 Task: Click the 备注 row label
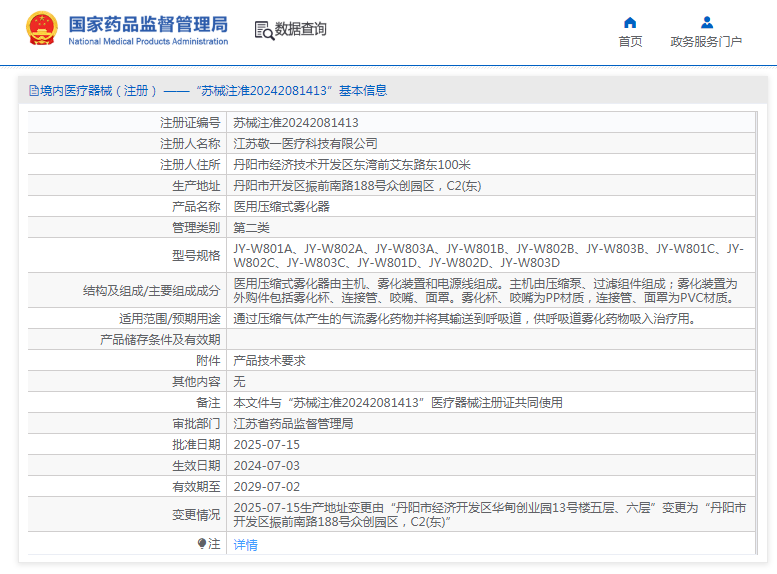tap(208, 402)
